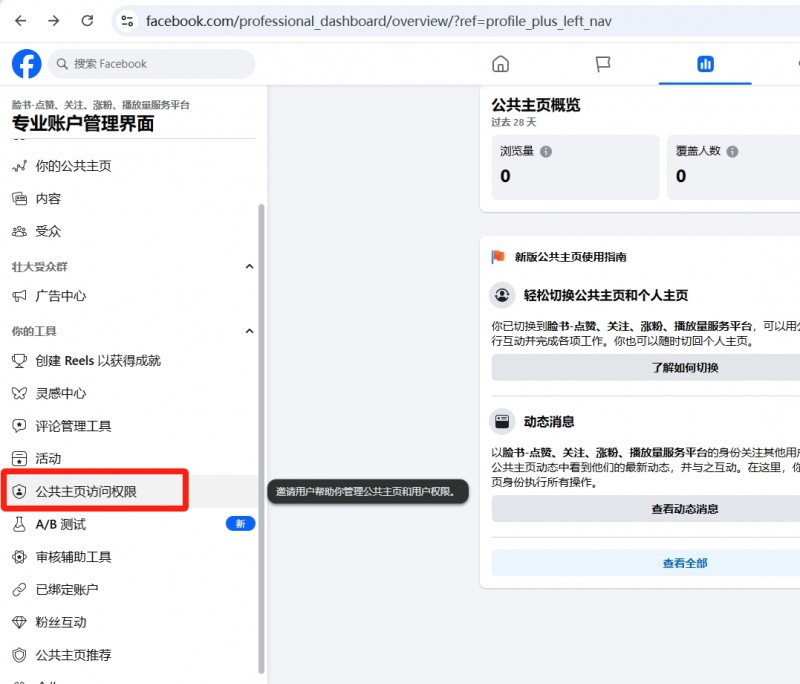Select the professional dashboard chart tab
This screenshot has width=800, height=684.
[x=705, y=64]
